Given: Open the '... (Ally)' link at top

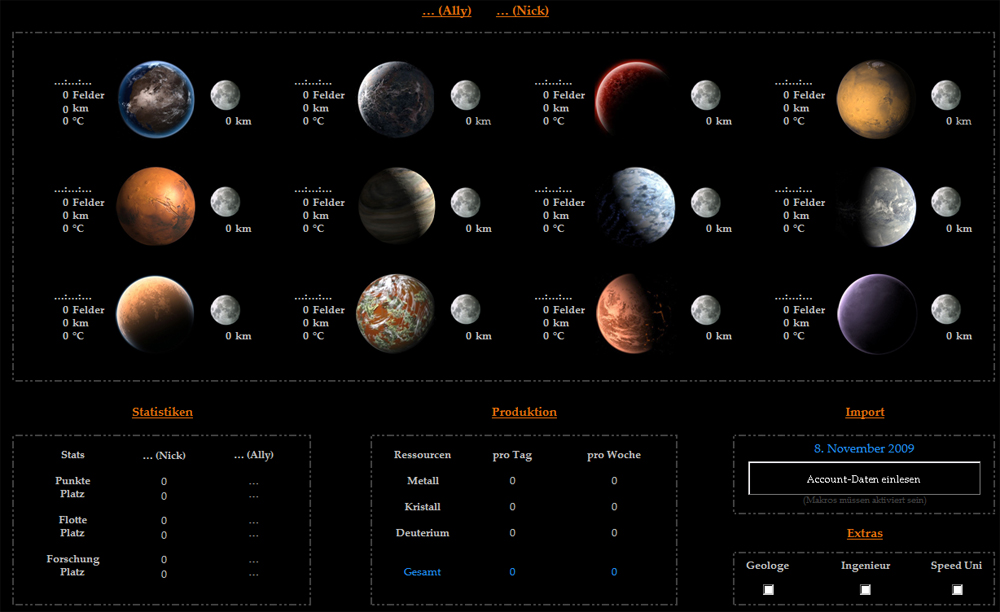Looking at the screenshot, I should 447,11.
